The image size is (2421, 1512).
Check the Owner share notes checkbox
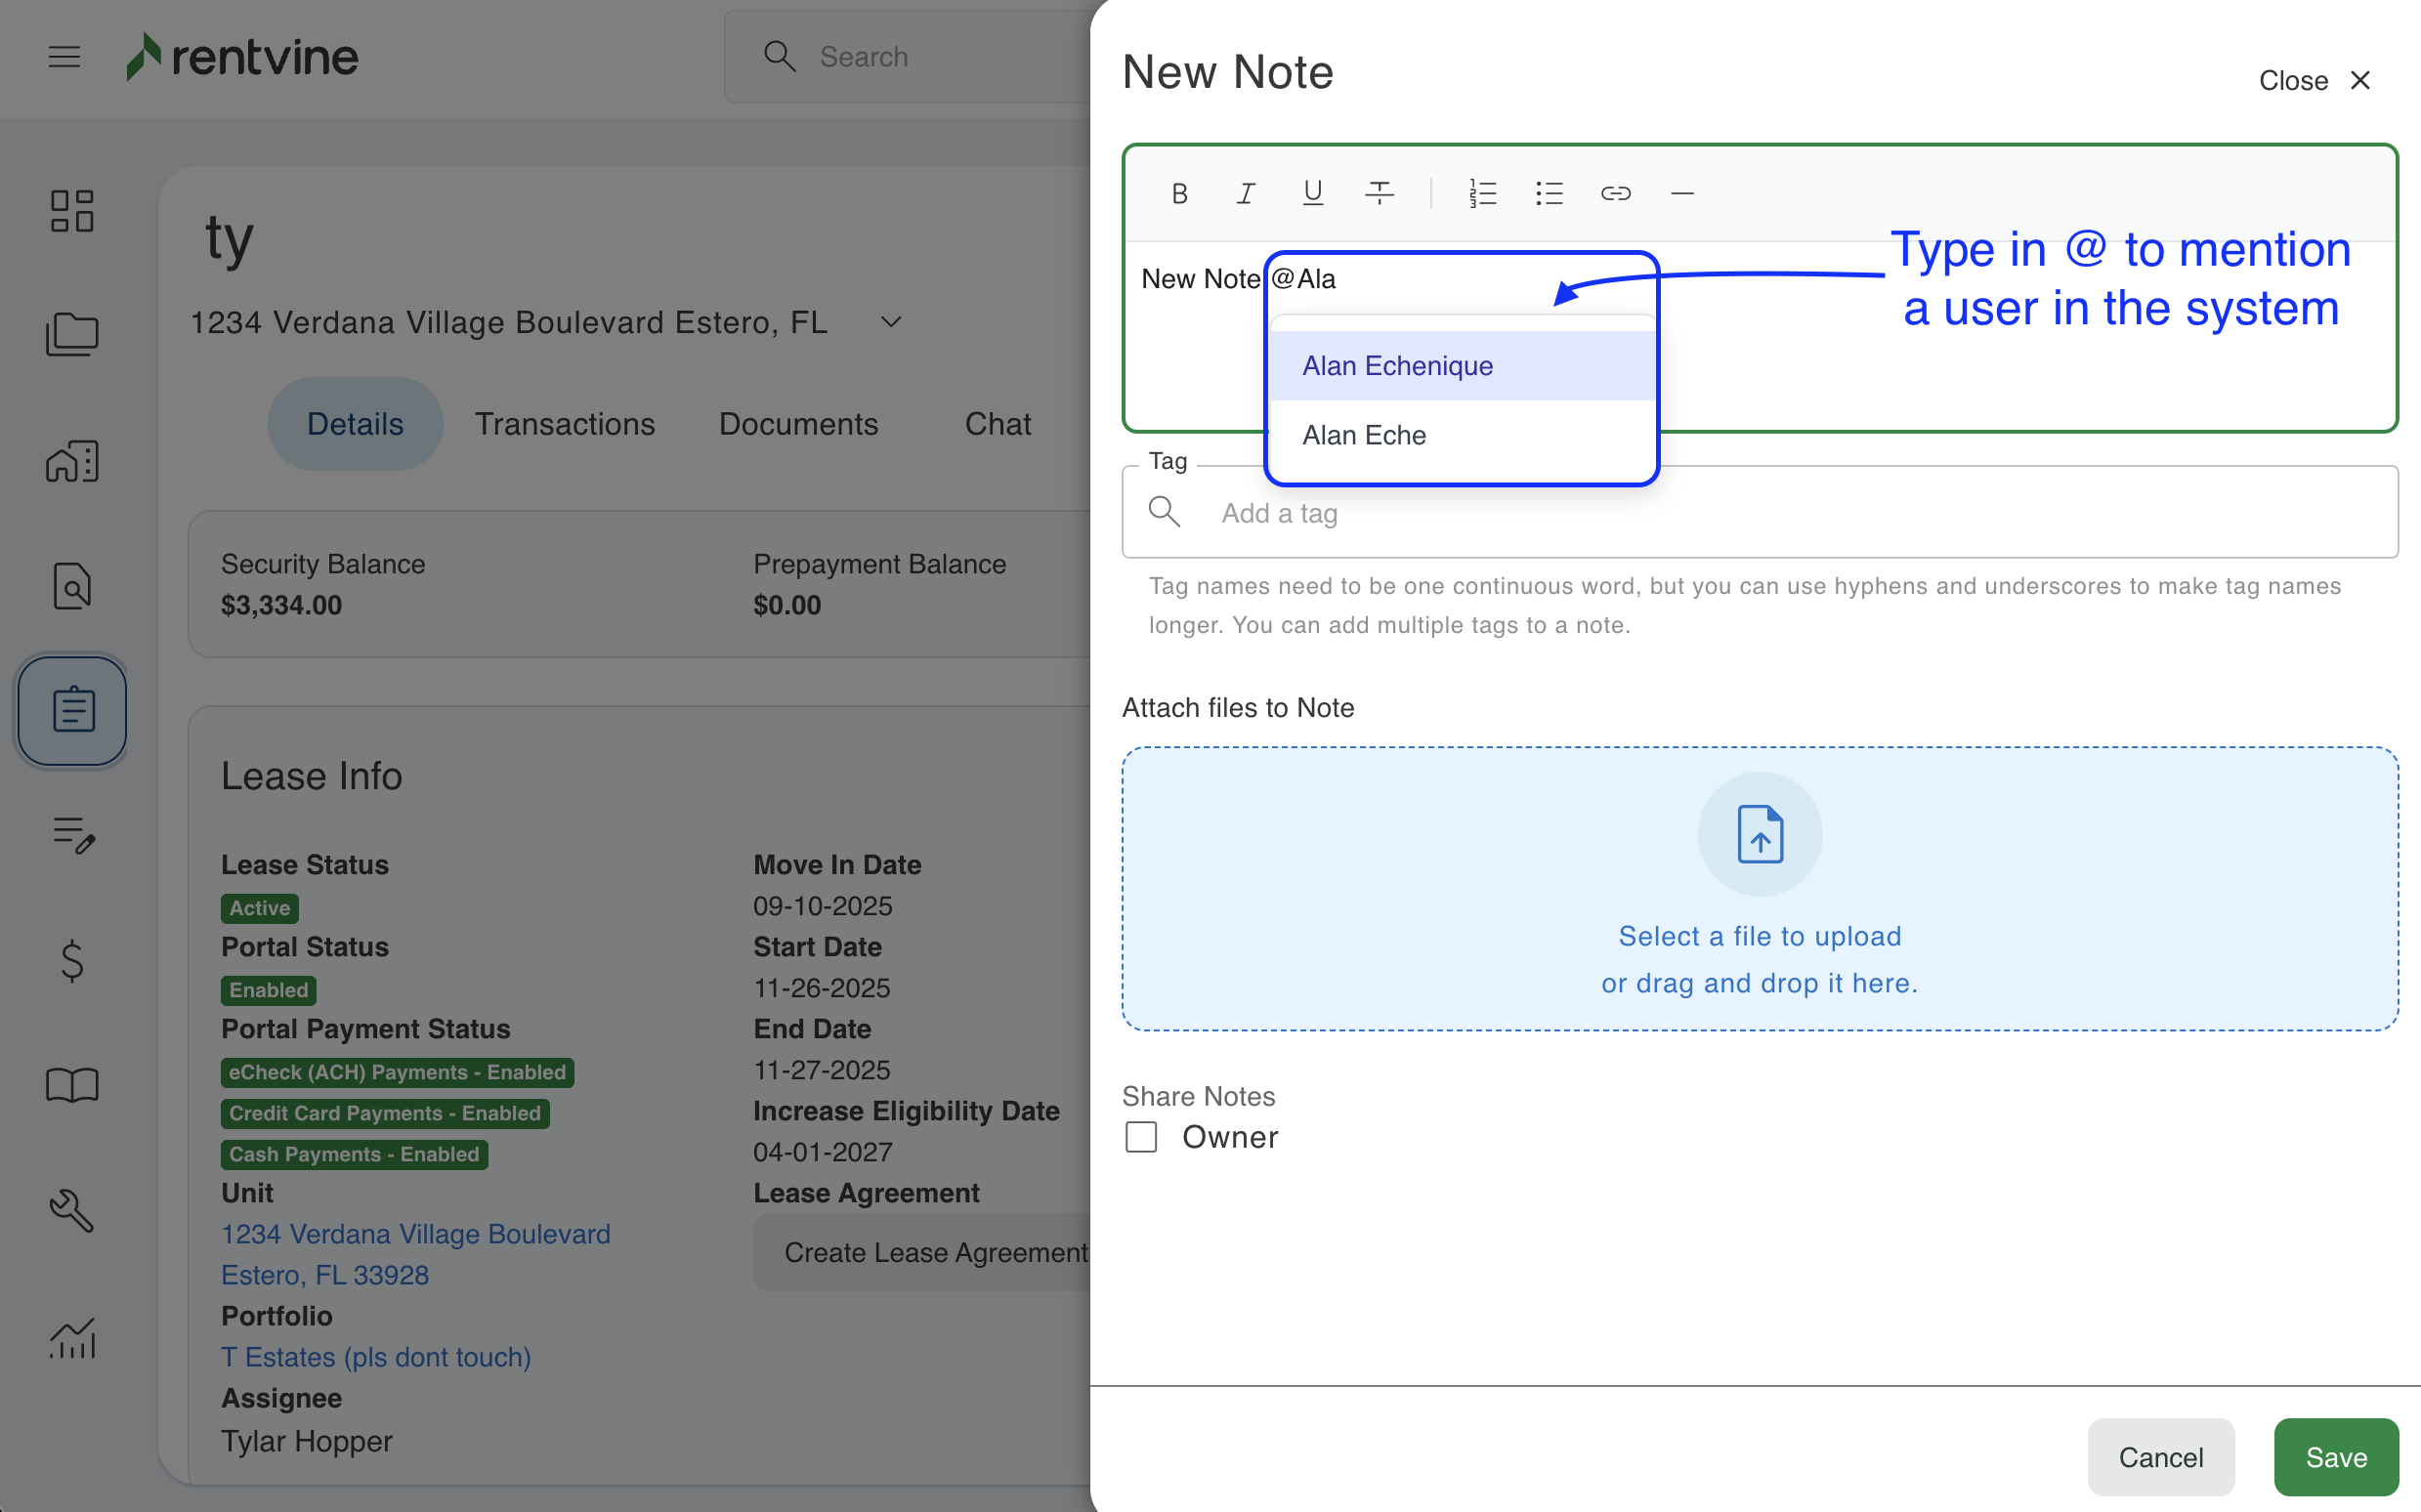pyautogui.click(x=1141, y=1137)
